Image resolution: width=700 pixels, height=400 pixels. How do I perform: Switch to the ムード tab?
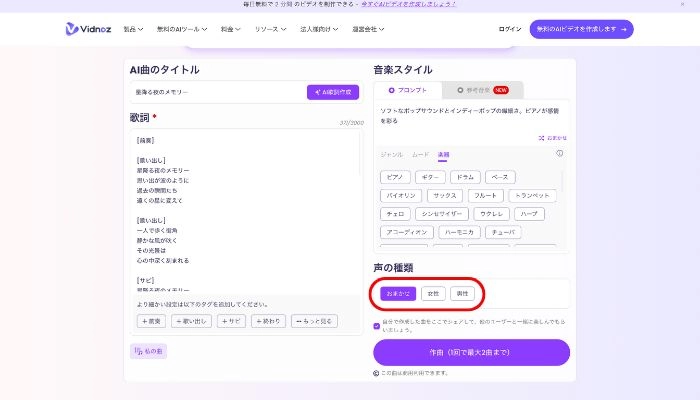pos(420,154)
